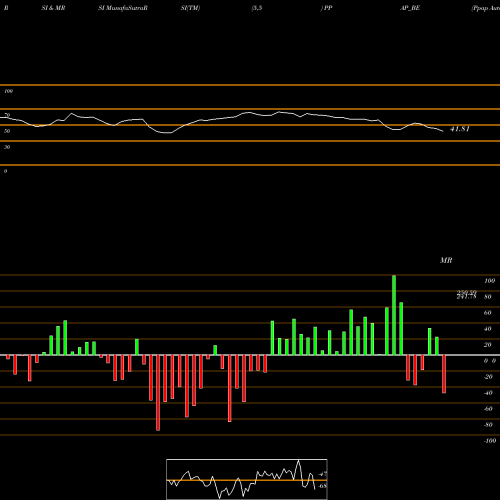This screenshot has height=500, width=500.
Task: Click the 'AP_BE' header text
Action: [410, 8]
